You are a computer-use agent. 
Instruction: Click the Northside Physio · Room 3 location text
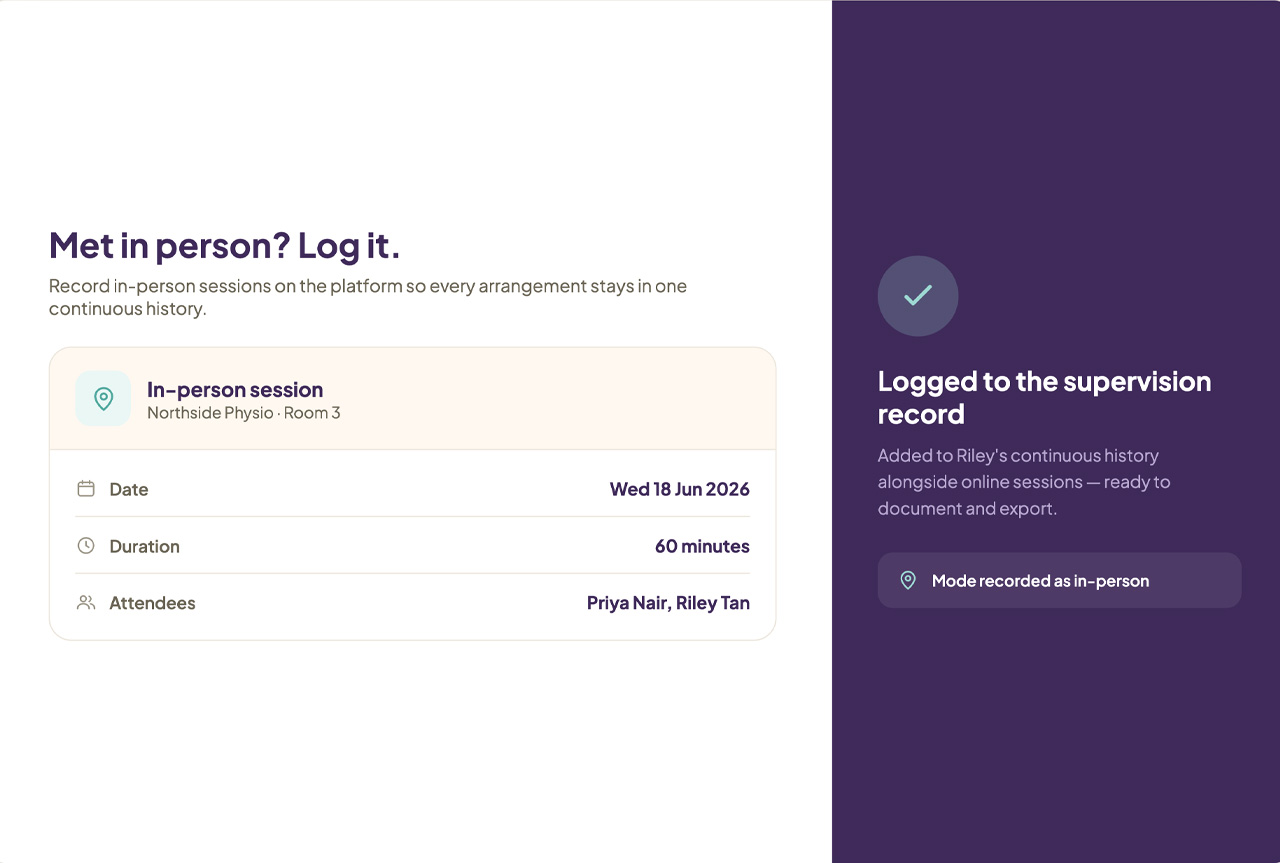244,412
